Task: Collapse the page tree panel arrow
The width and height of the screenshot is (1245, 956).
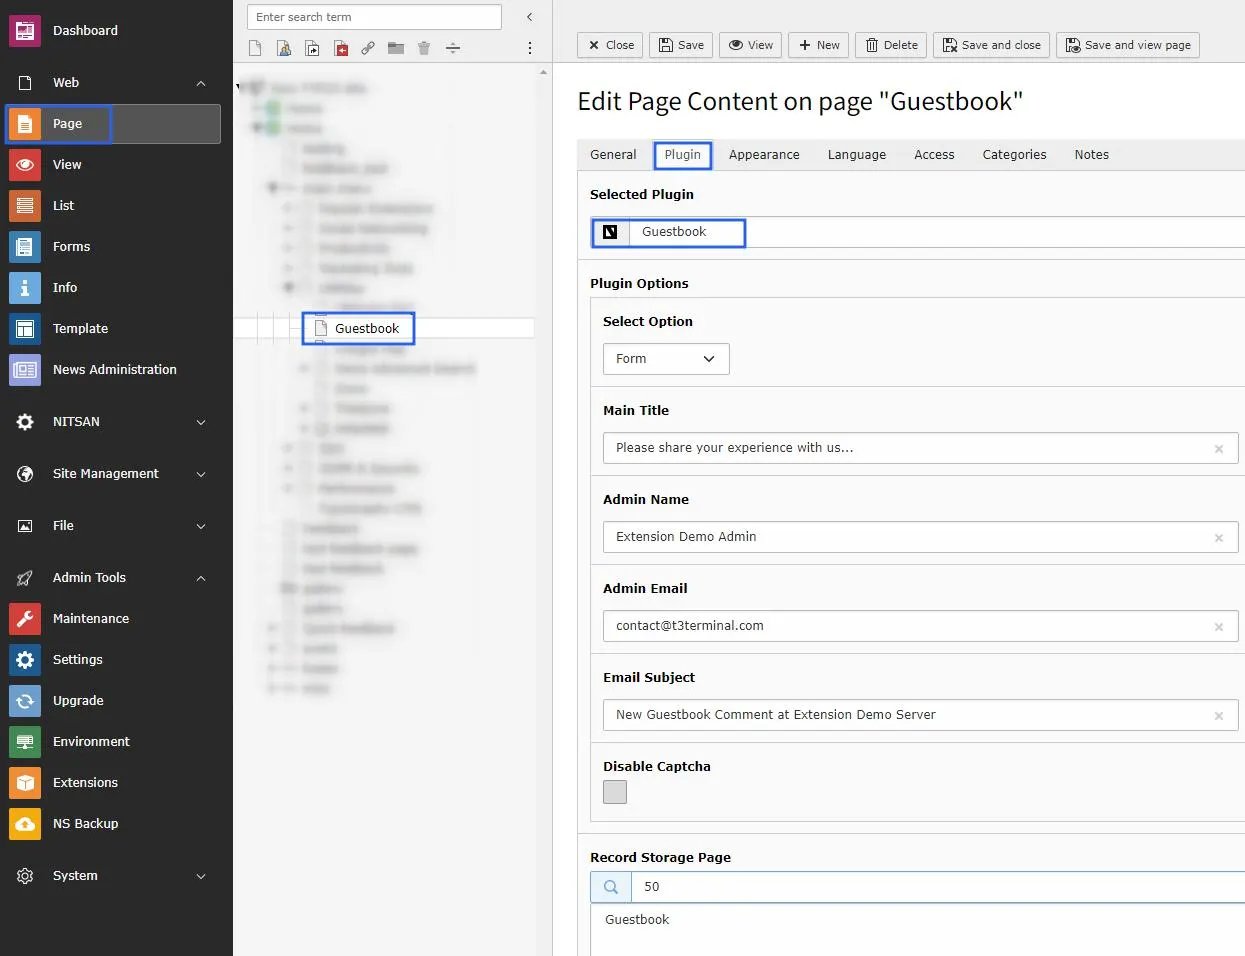Action: [530, 17]
